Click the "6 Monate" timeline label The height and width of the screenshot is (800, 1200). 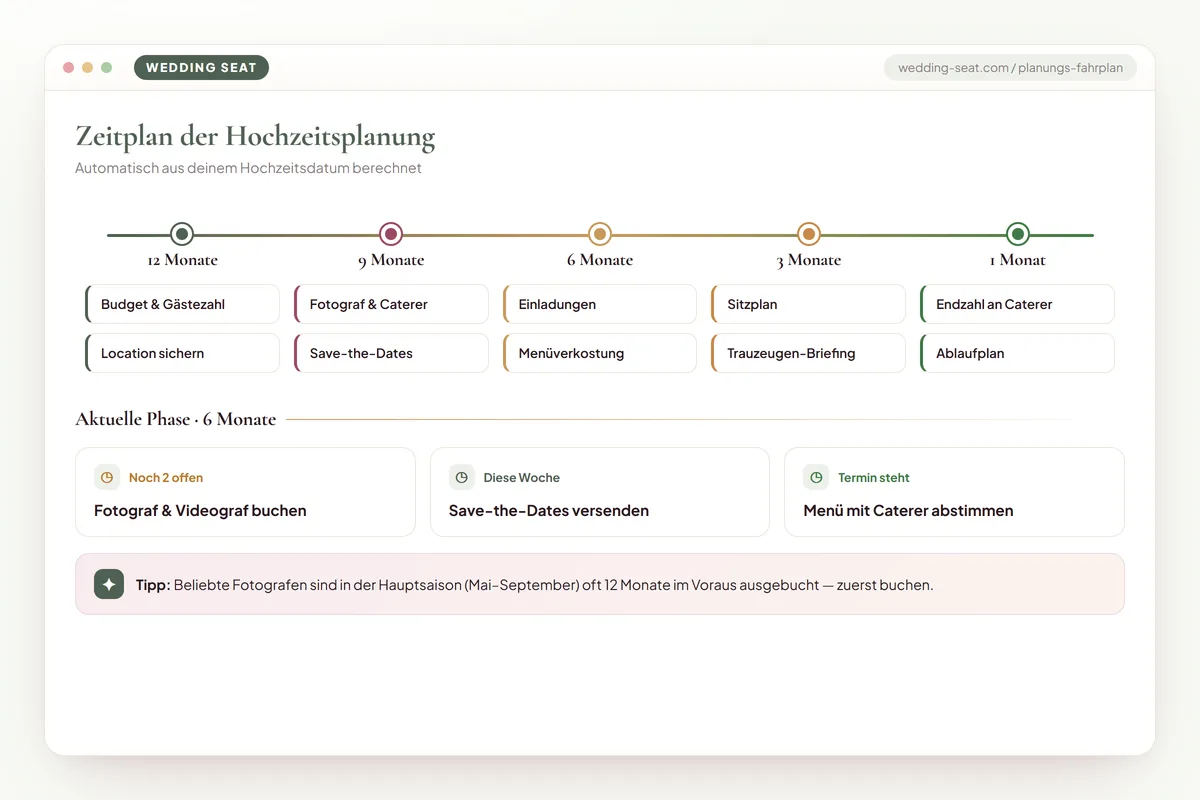click(600, 260)
